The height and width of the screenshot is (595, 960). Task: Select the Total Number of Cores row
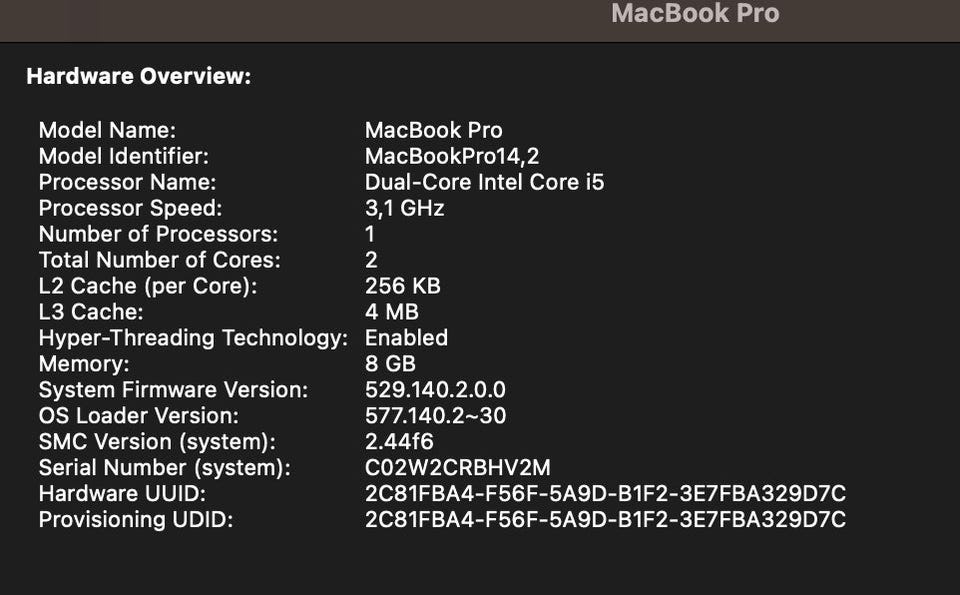pos(208,260)
